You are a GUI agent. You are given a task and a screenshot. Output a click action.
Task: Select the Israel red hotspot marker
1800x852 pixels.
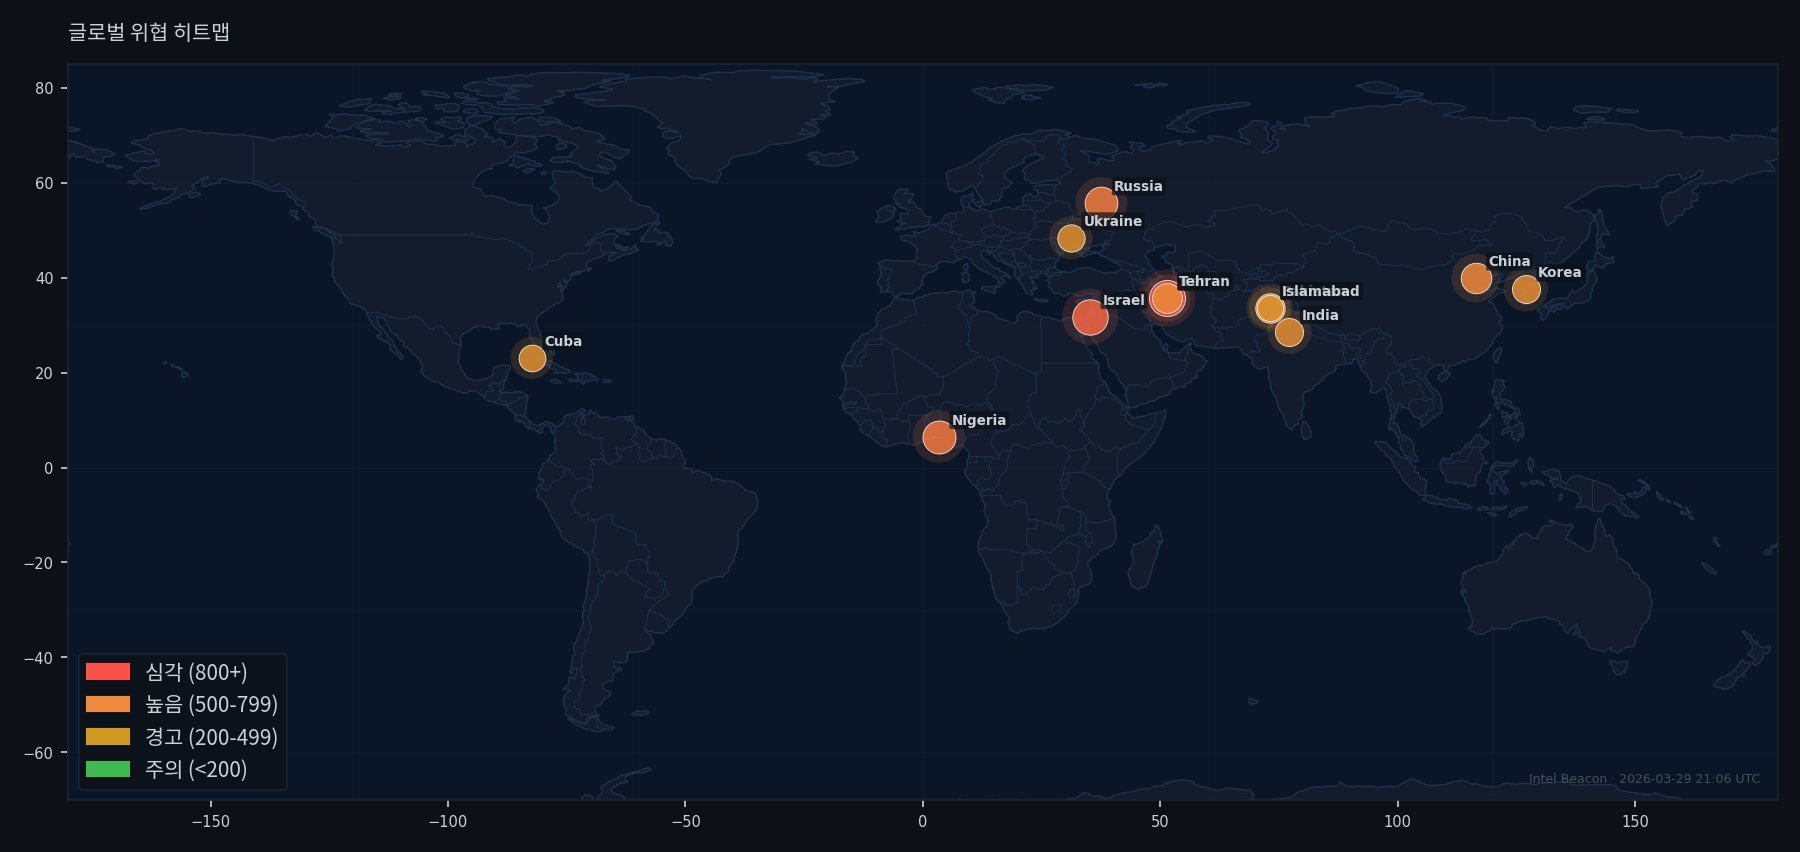pos(1090,317)
